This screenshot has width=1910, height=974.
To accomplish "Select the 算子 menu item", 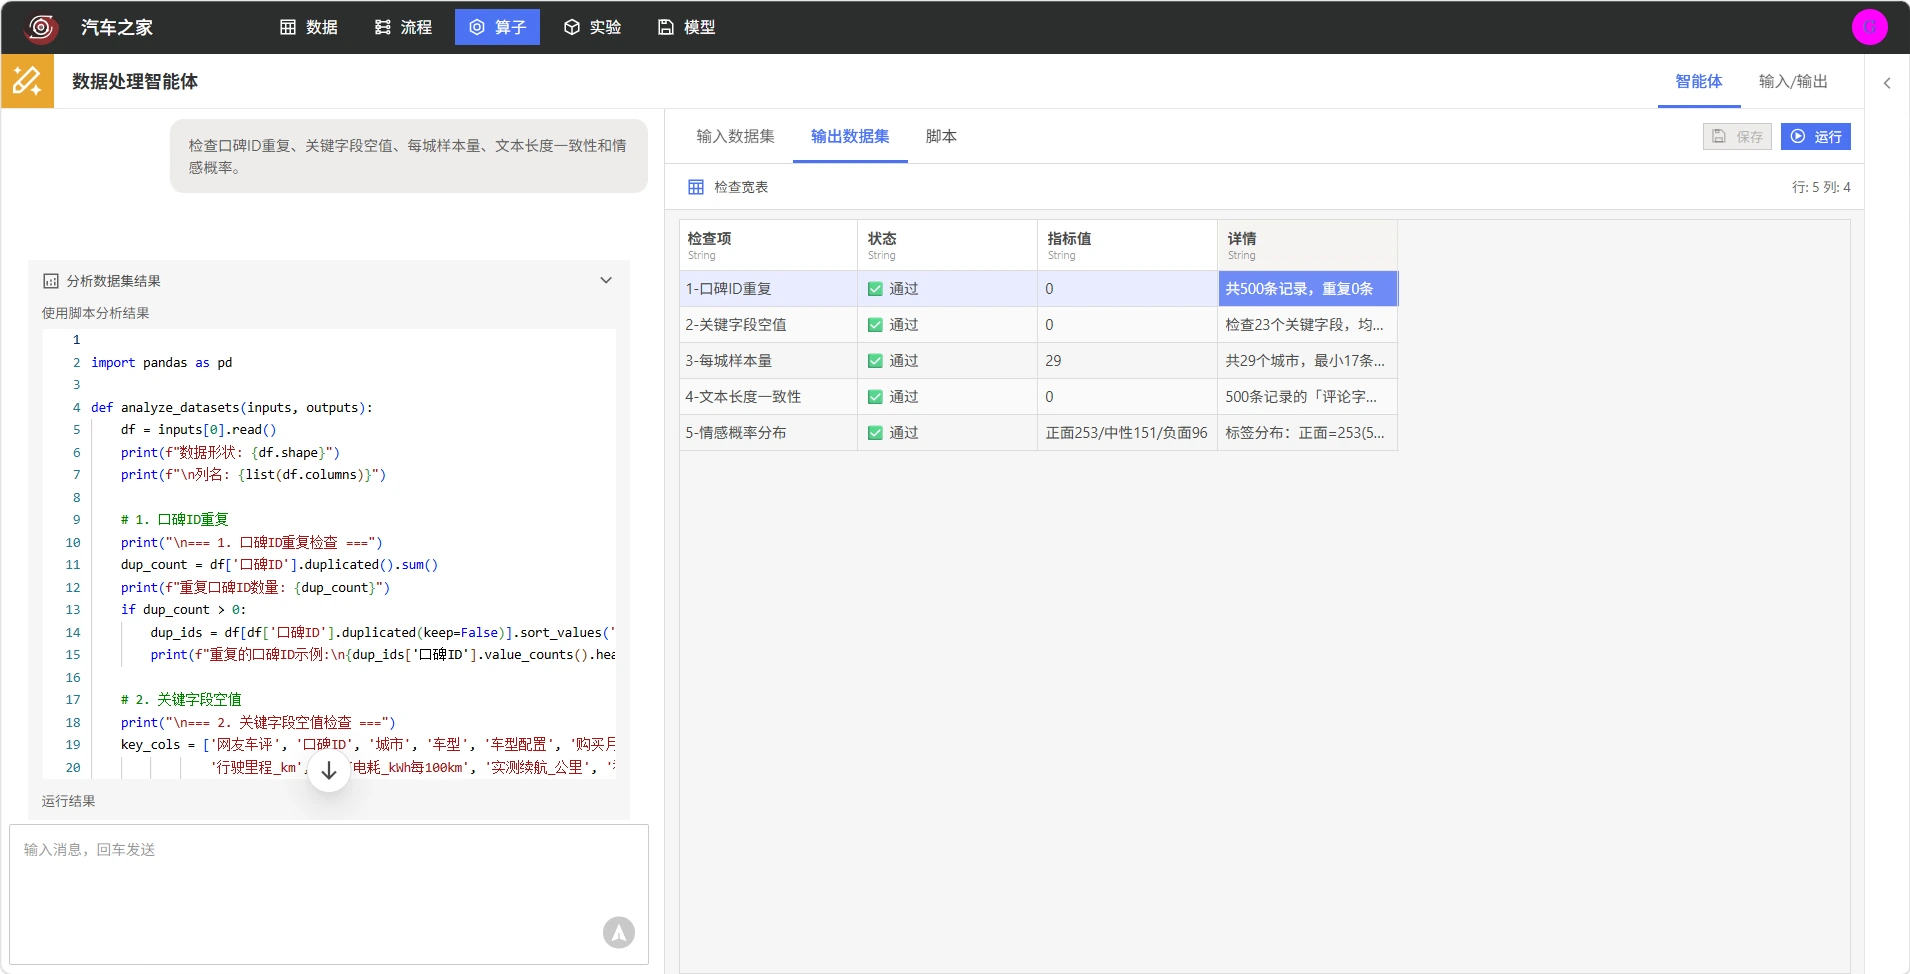I will point(497,27).
